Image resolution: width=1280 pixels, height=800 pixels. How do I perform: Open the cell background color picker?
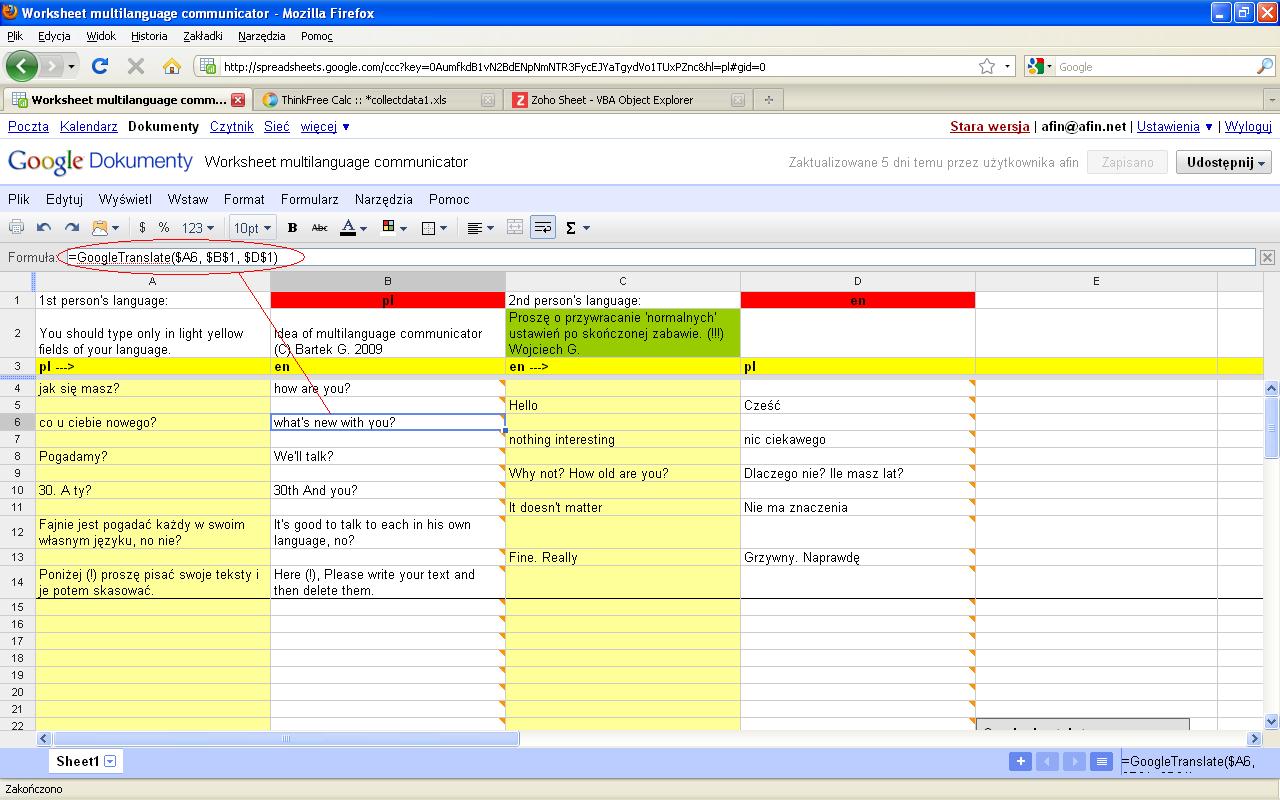pyautogui.click(x=393, y=228)
